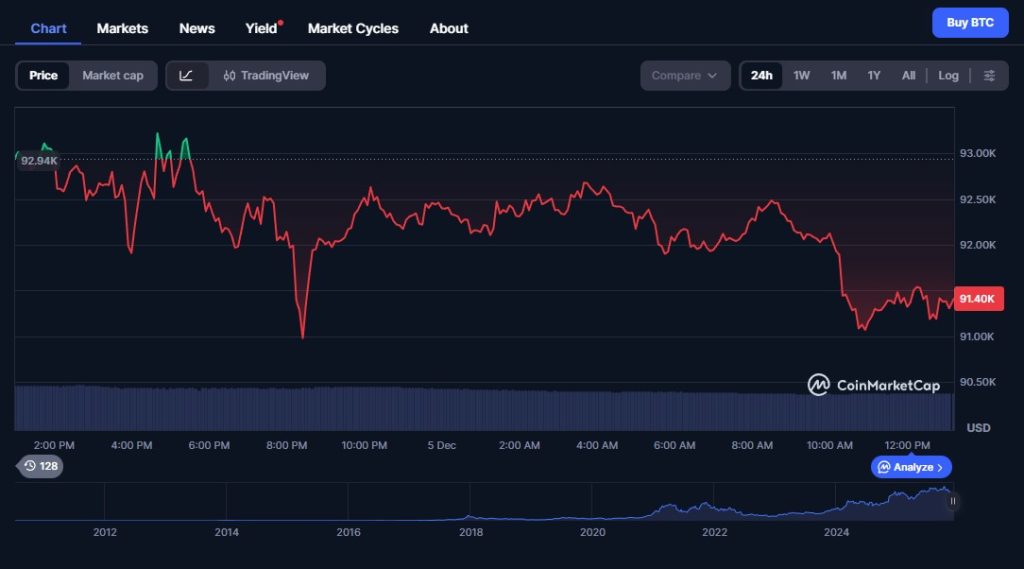The width and height of the screenshot is (1024, 569).
Task: Click the 92.94K opening price label
Action: coord(39,161)
